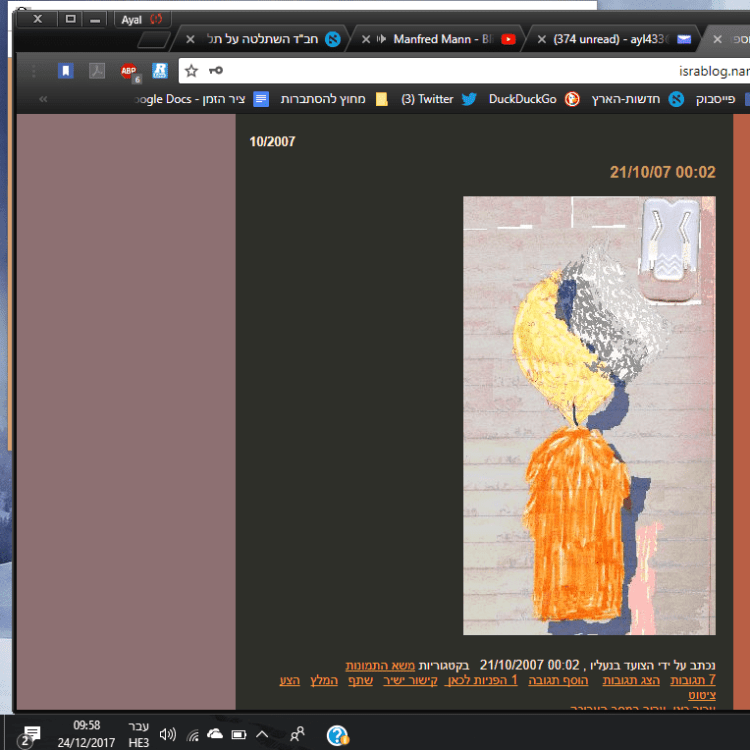
Task: Open Windows notification center icon
Action: (x=30, y=735)
